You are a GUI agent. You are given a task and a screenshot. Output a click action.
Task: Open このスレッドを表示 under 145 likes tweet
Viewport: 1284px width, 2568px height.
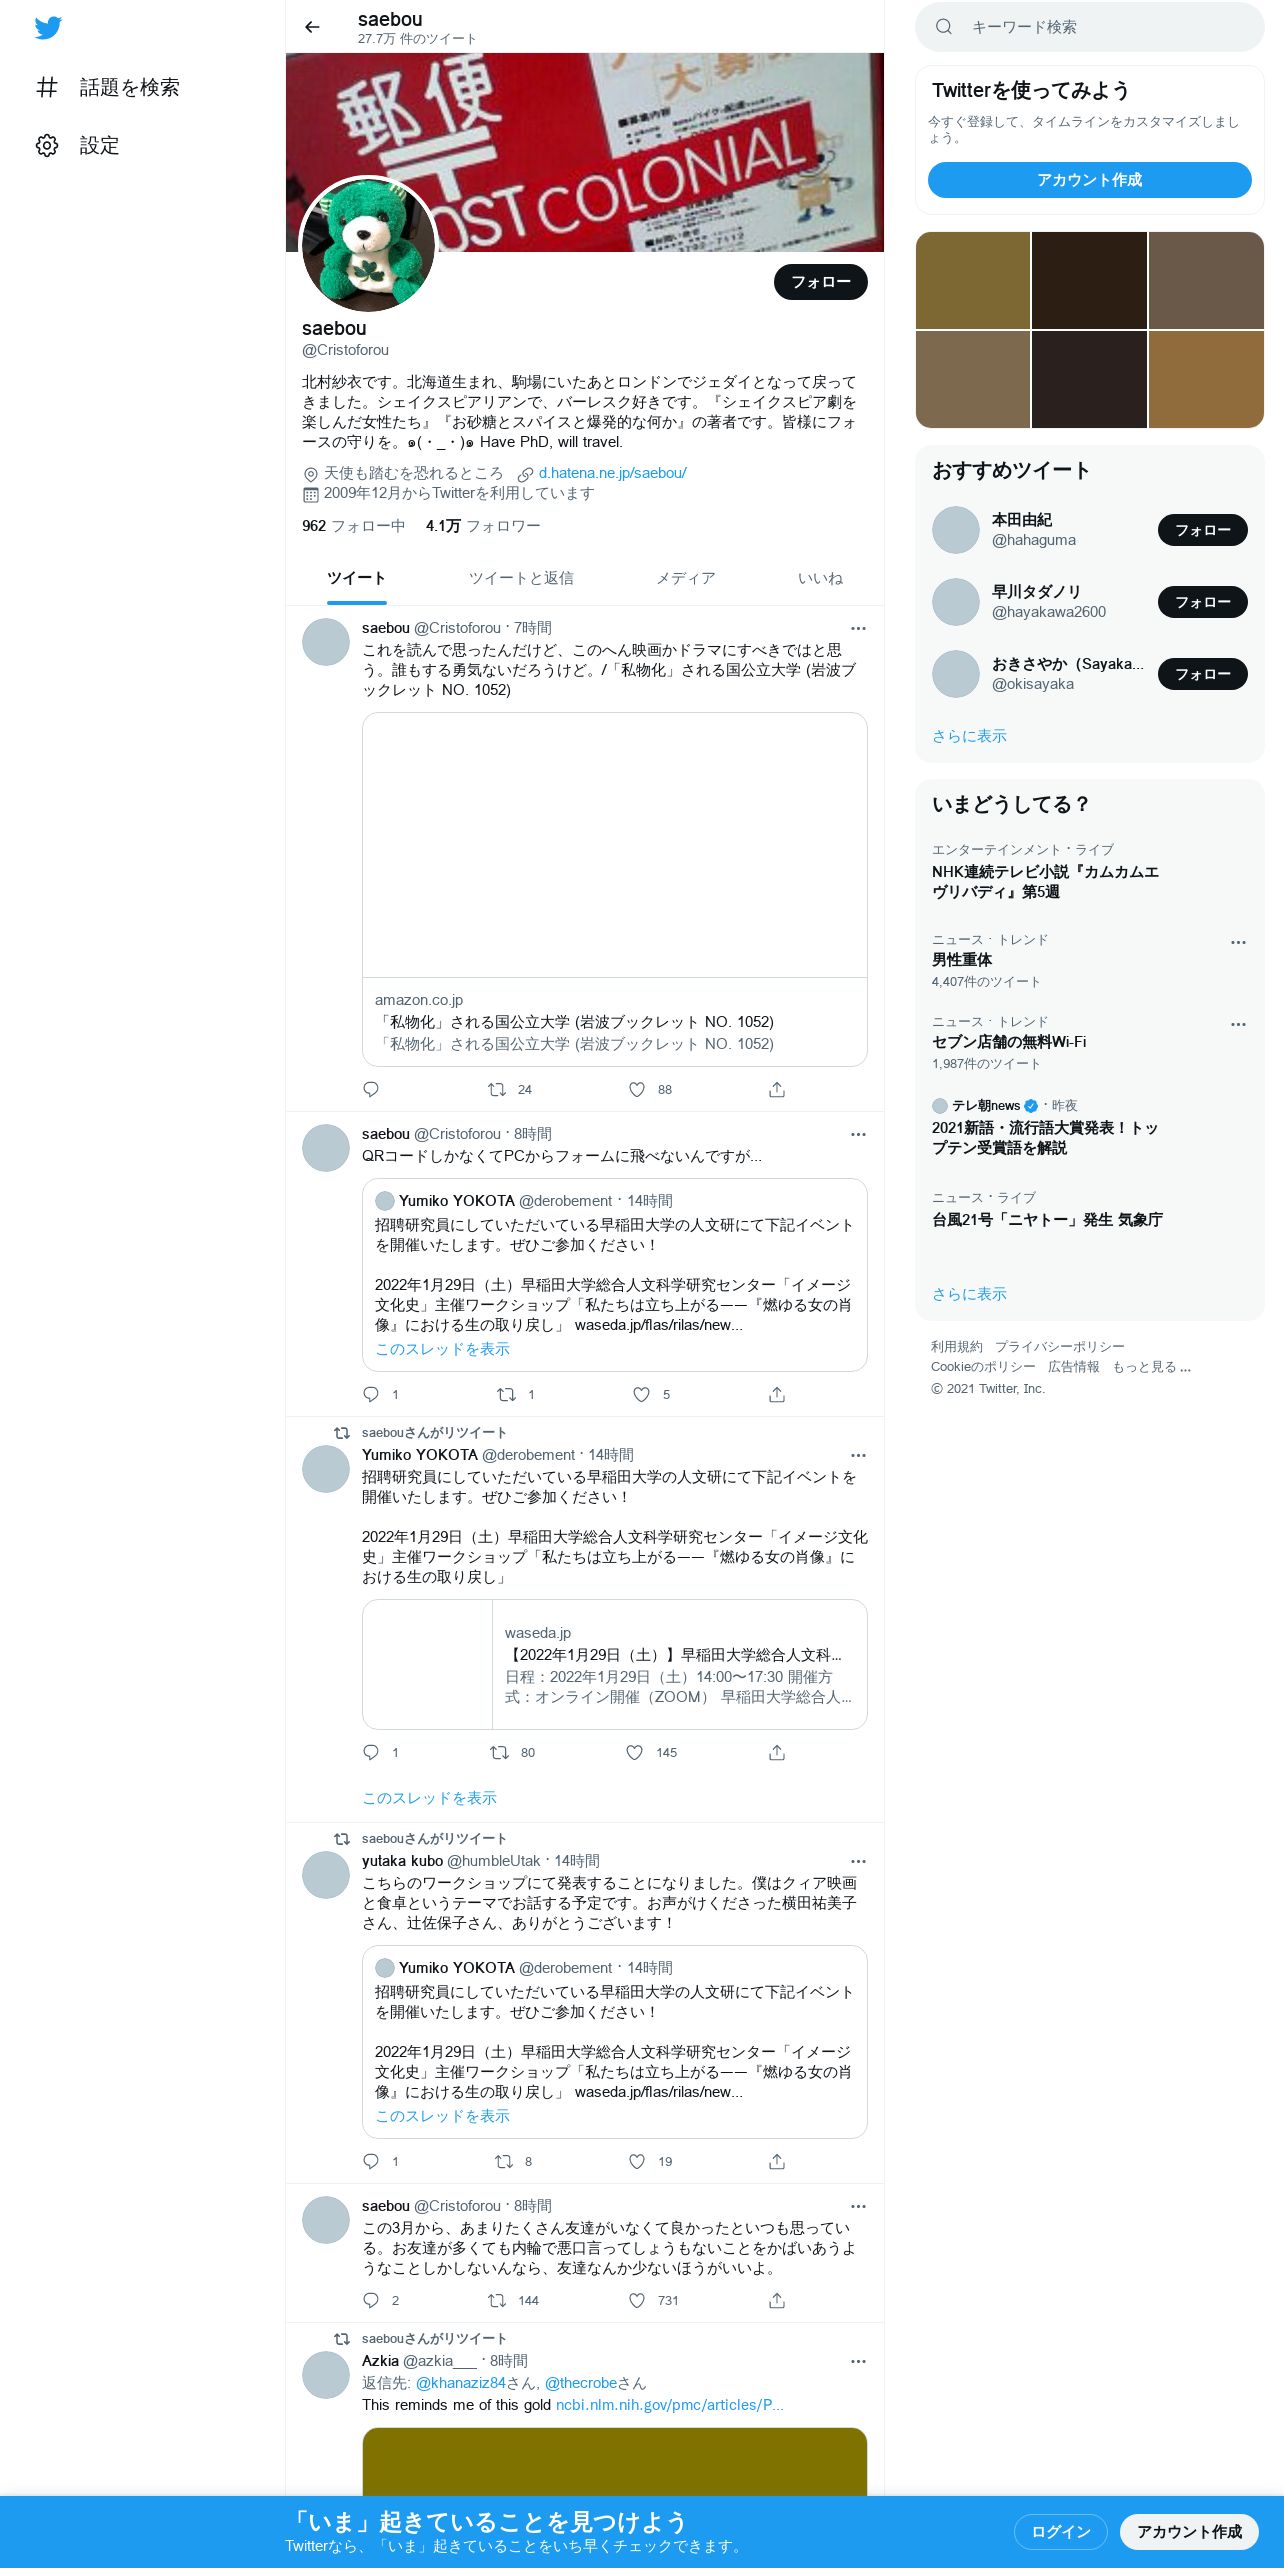tap(429, 1798)
